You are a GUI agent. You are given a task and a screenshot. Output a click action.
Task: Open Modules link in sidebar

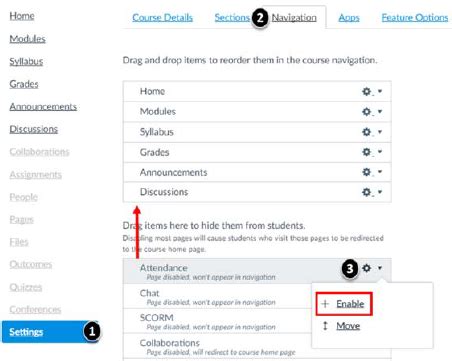[27, 39]
